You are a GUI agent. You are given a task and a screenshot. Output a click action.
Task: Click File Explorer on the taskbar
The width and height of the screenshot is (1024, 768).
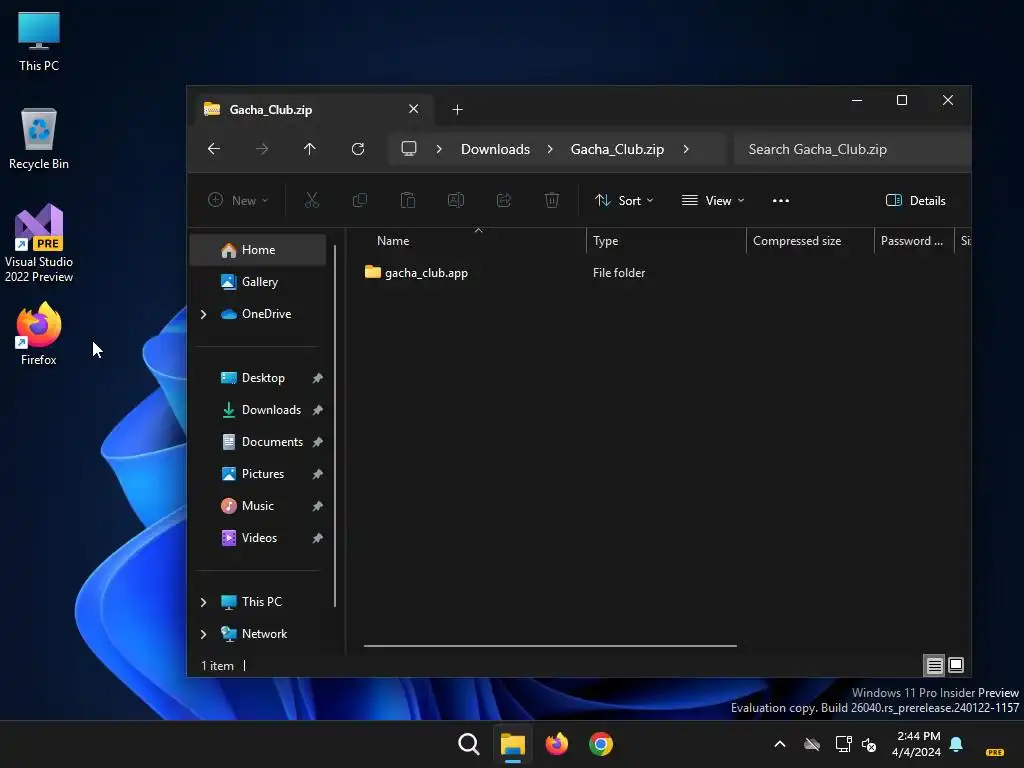513,744
